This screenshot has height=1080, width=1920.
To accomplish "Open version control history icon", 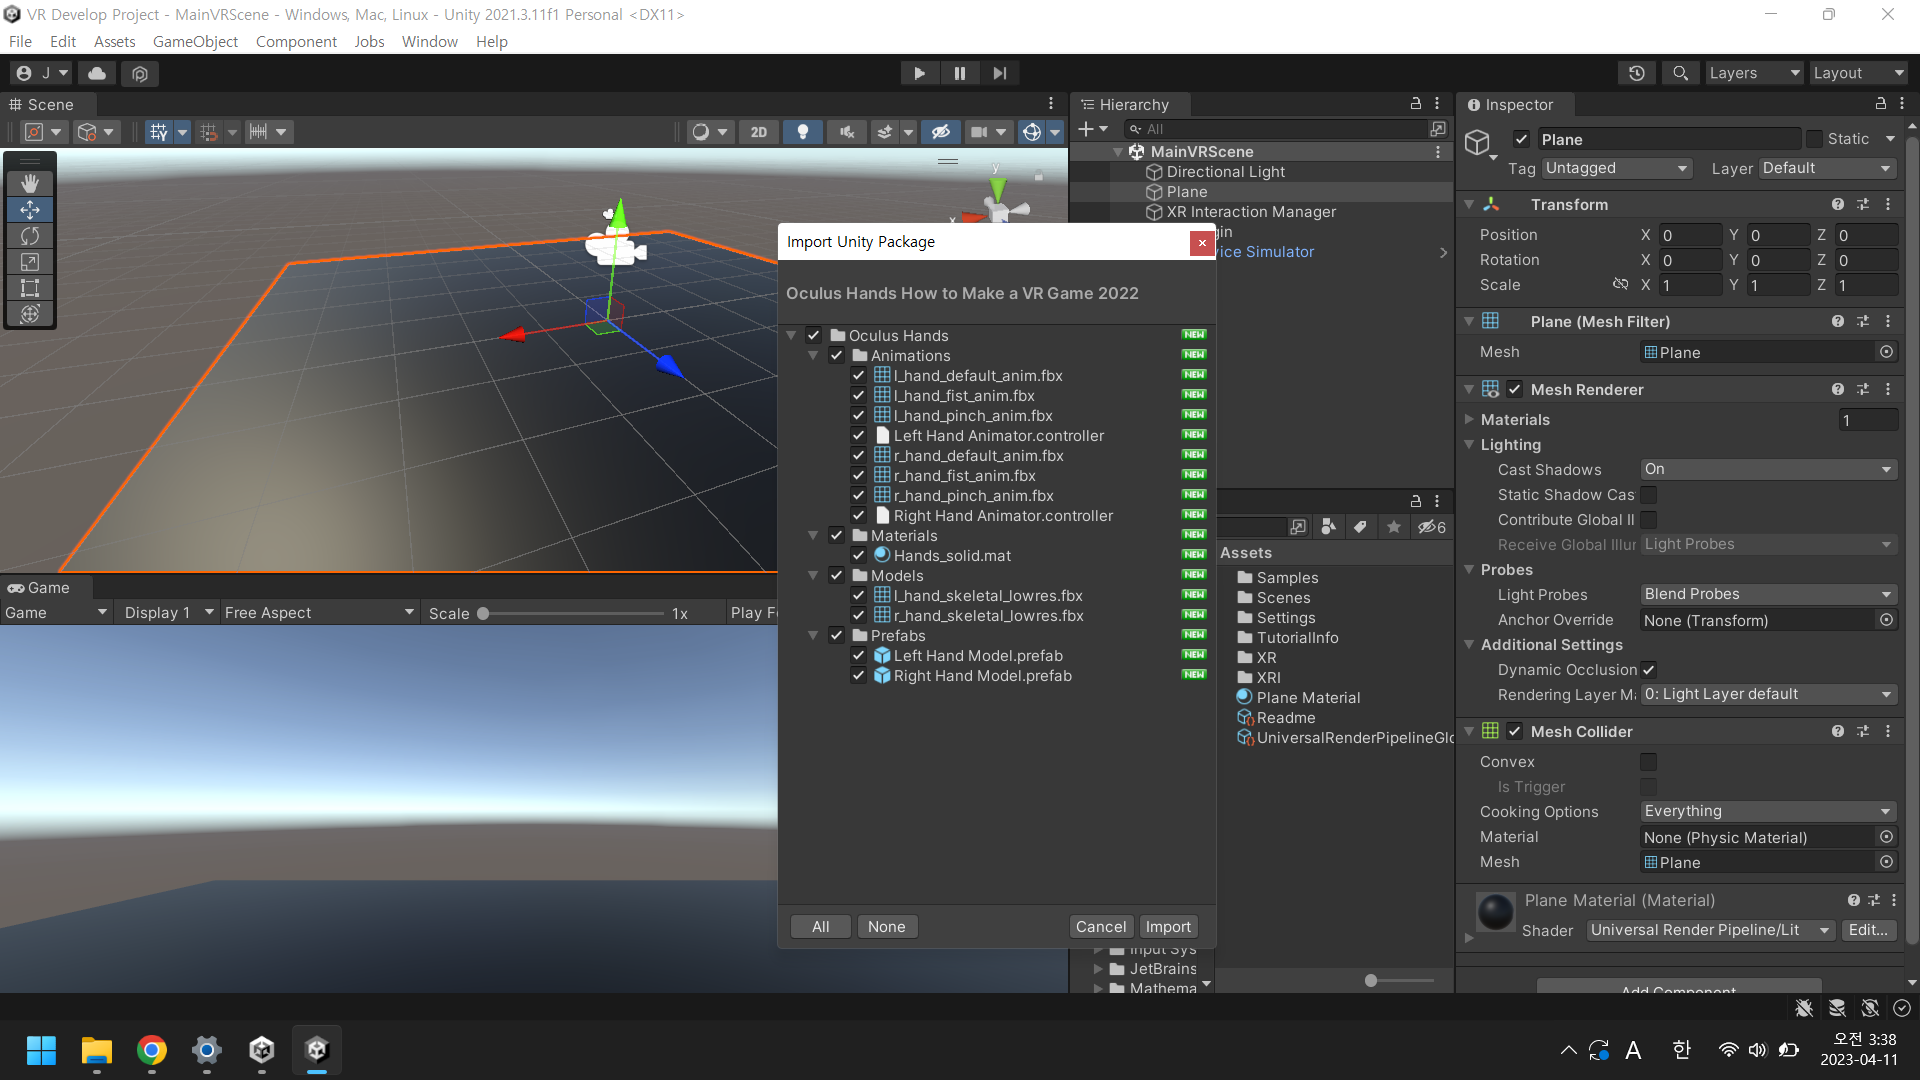I will tap(1637, 73).
